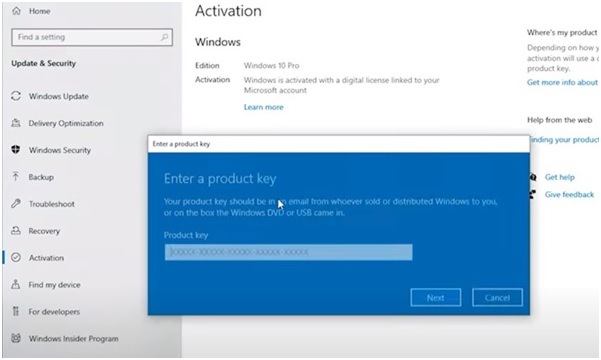601x360 pixels.
Task: Go to Delivery Optimization settings
Action: [66, 123]
